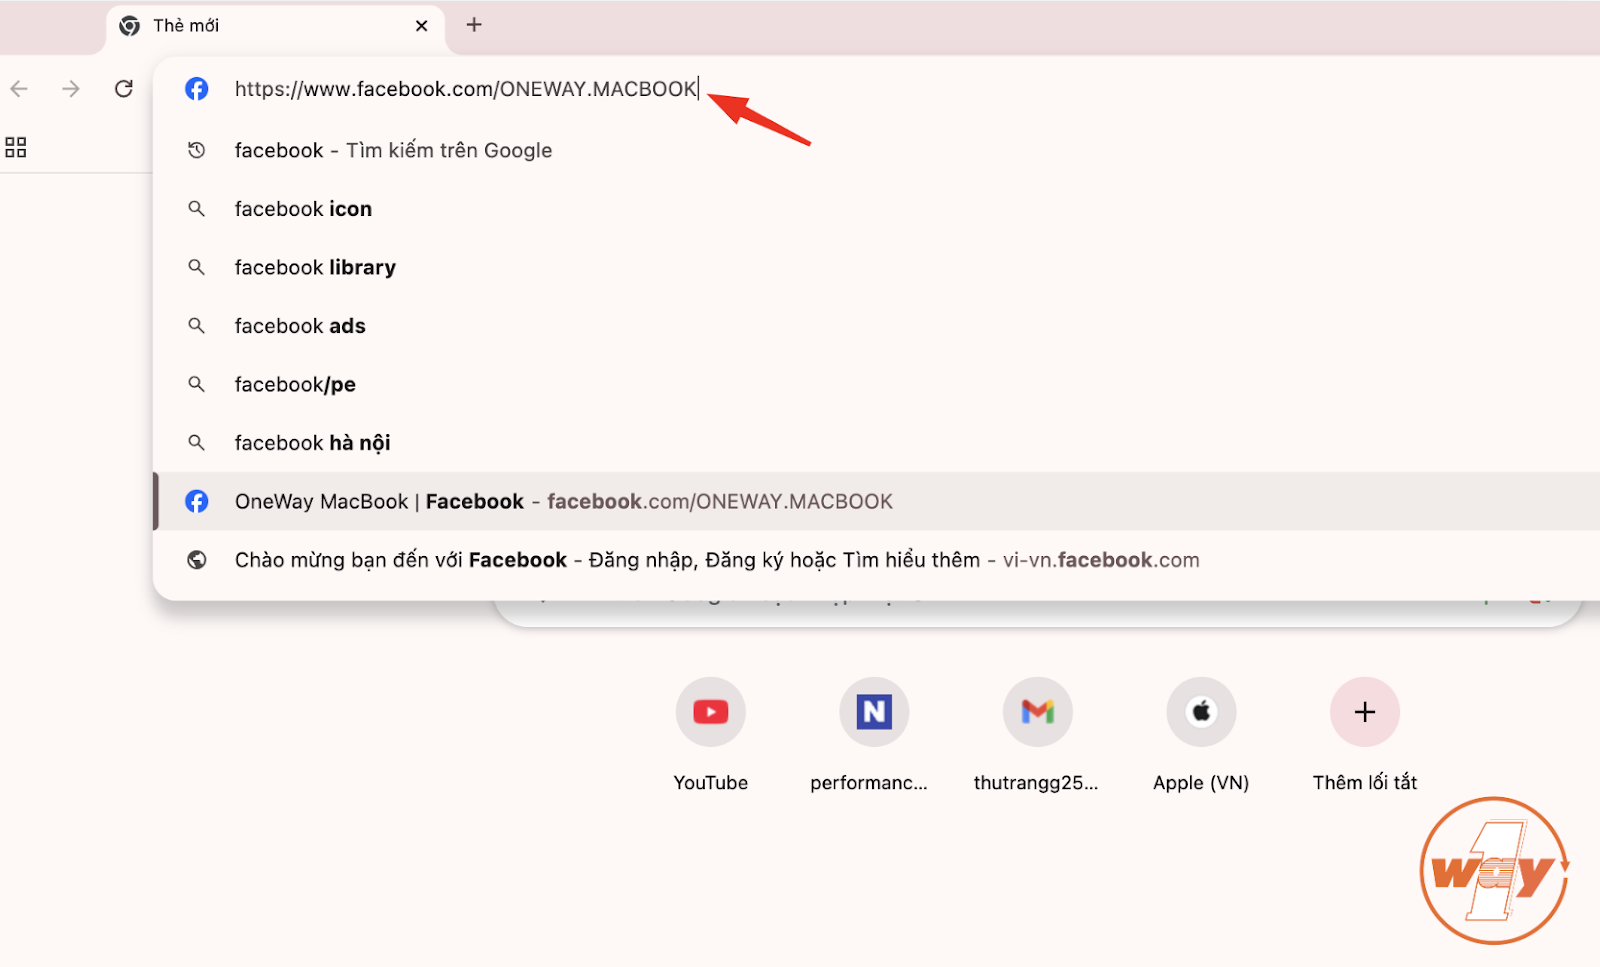This screenshot has height=967, width=1600.
Task: Select 'facebook hà nội' search suggestion
Action: (876, 443)
